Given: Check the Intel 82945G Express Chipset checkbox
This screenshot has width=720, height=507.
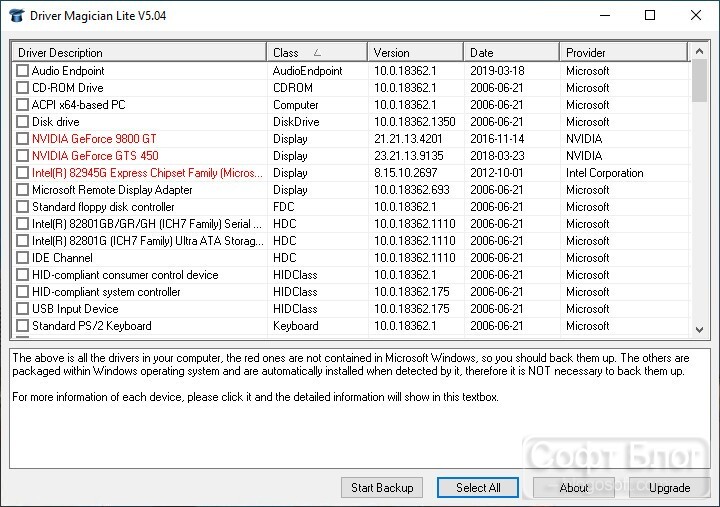Looking at the screenshot, I should [22, 173].
